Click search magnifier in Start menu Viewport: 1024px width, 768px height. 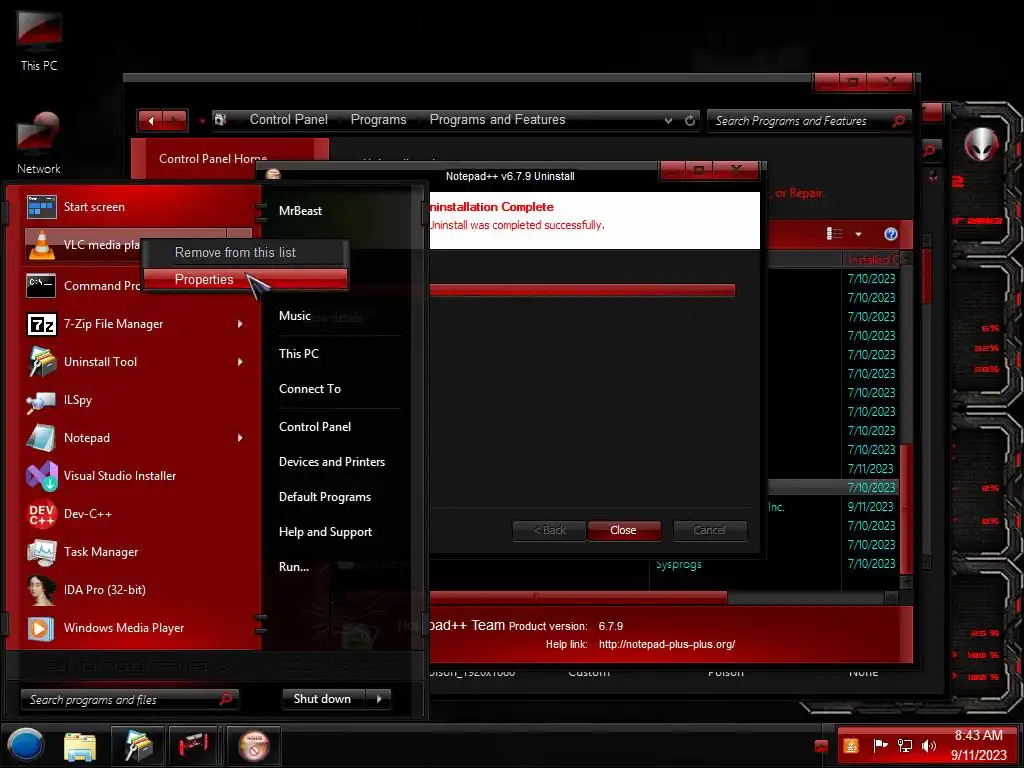(x=225, y=699)
